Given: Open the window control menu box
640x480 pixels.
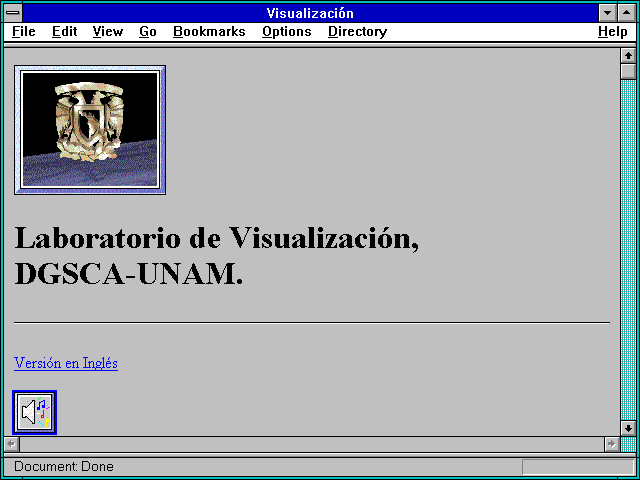Looking at the screenshot, I should point(13,13).
